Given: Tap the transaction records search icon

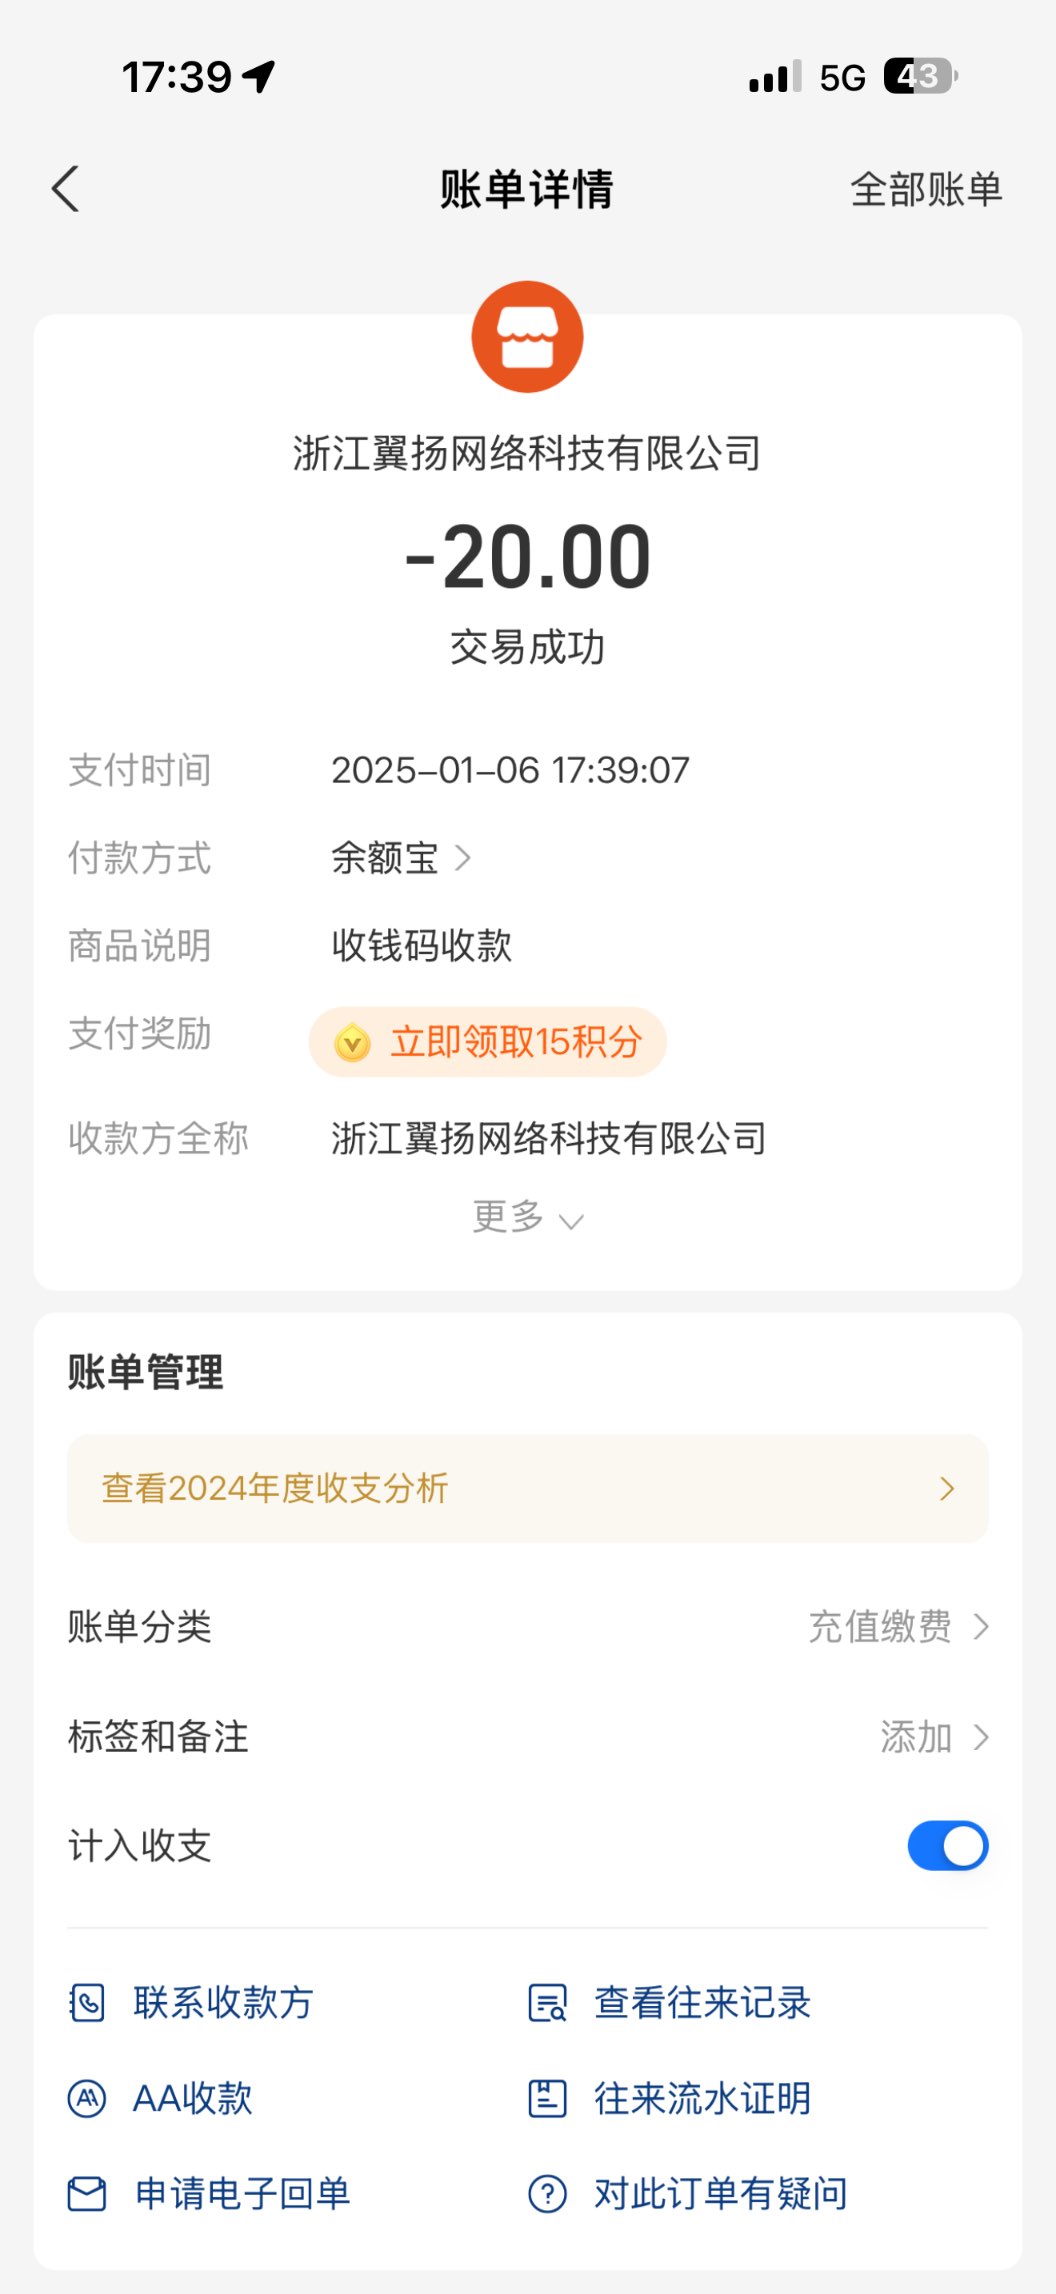Looking at the screenshot, I should (547, 2003).
